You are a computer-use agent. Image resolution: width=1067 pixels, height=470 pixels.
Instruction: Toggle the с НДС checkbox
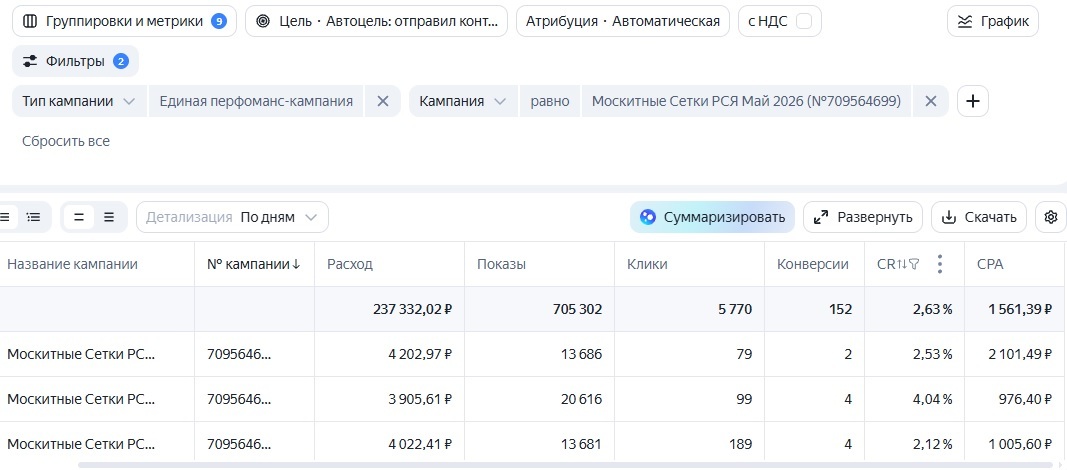pyautogui.click(x=804, y=21)
